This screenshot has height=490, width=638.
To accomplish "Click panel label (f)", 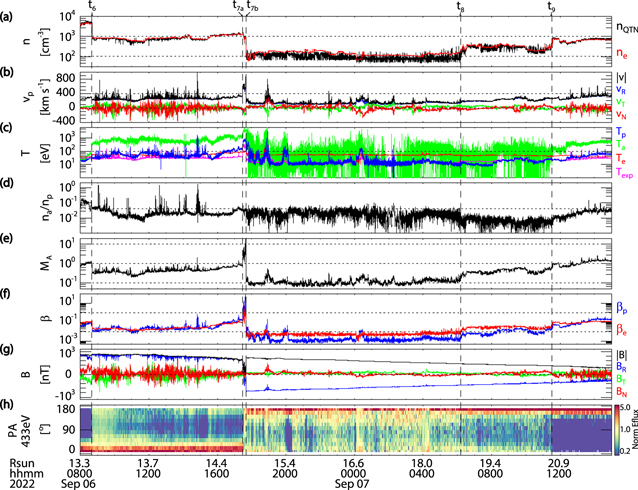I will pos(6,294).
